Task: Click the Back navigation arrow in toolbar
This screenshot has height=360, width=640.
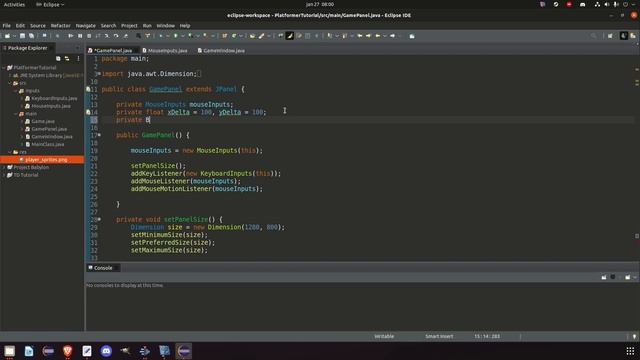Action: click(x=378, y=36)
